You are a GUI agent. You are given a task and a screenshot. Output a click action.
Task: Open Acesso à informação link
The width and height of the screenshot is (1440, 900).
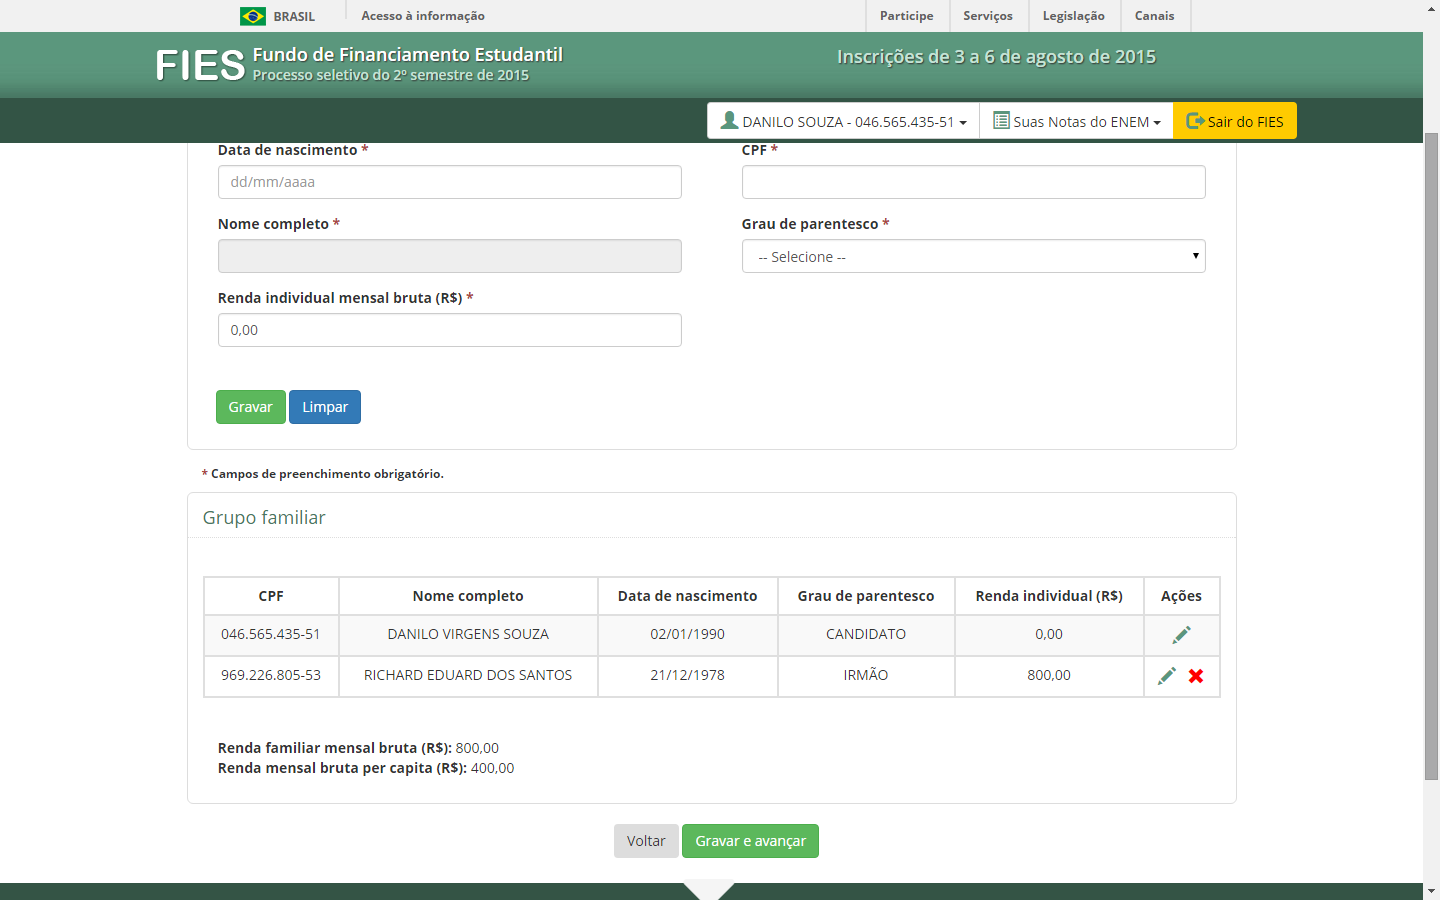(423, 16)
